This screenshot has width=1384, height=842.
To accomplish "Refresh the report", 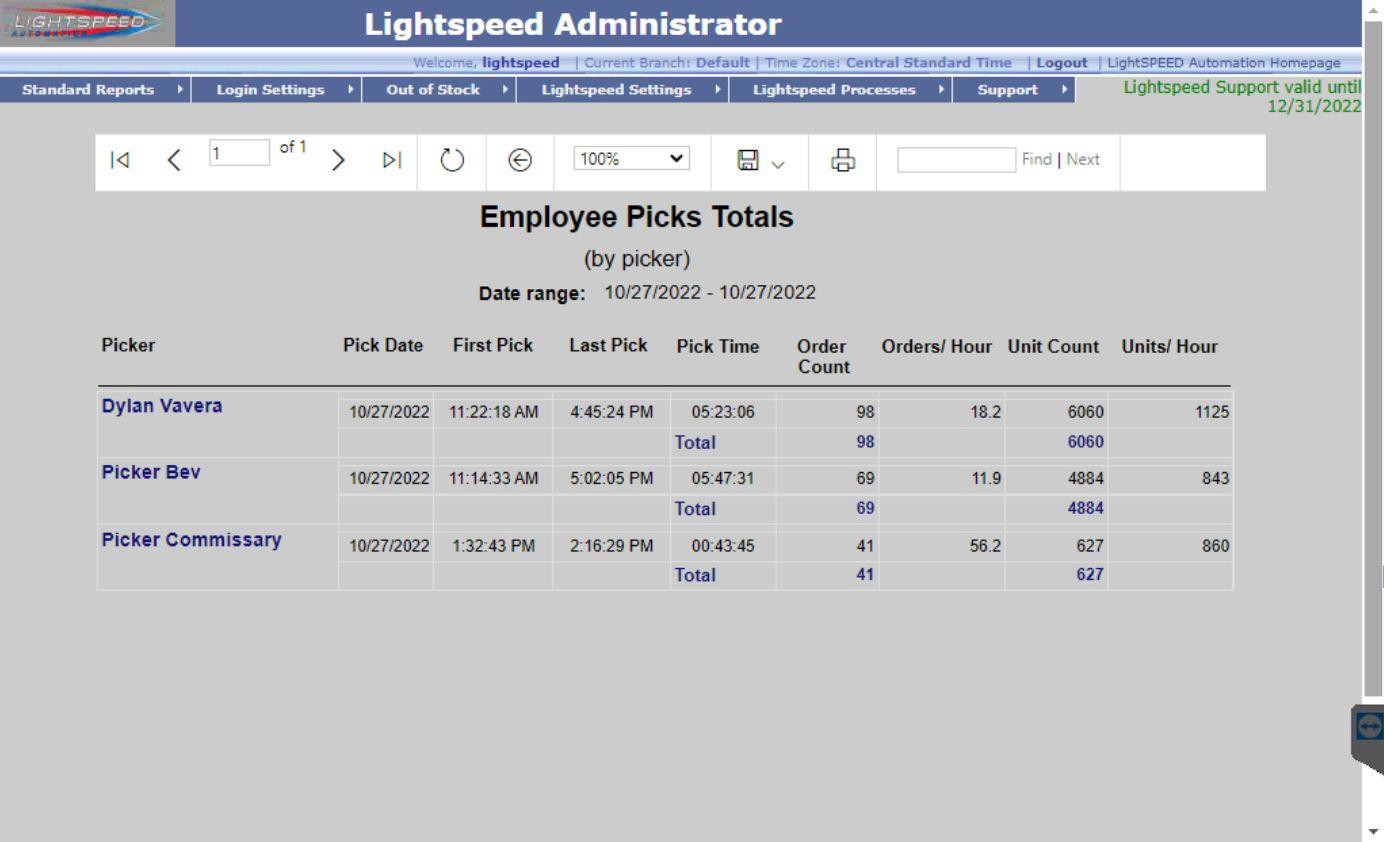I will click(x=453, y=160).
